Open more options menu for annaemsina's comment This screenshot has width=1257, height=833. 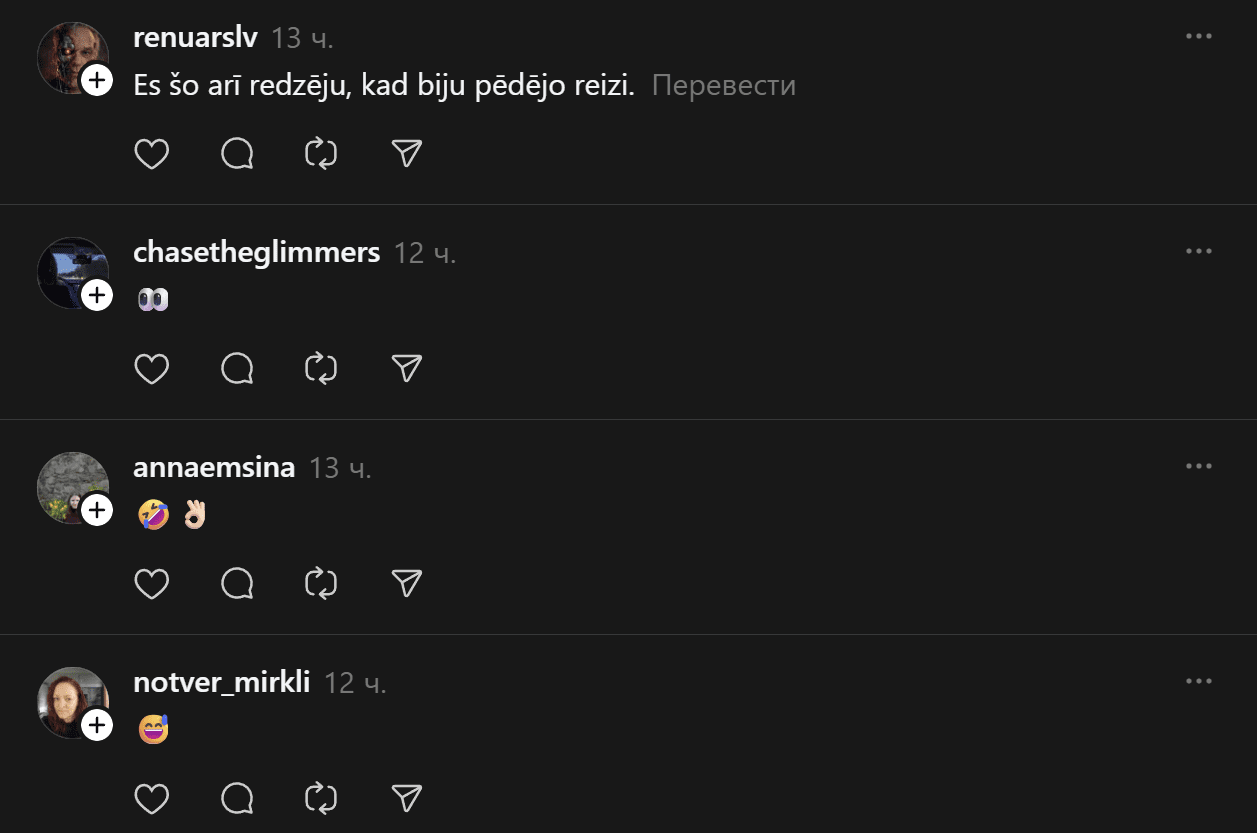click(x=1198, y=466)
